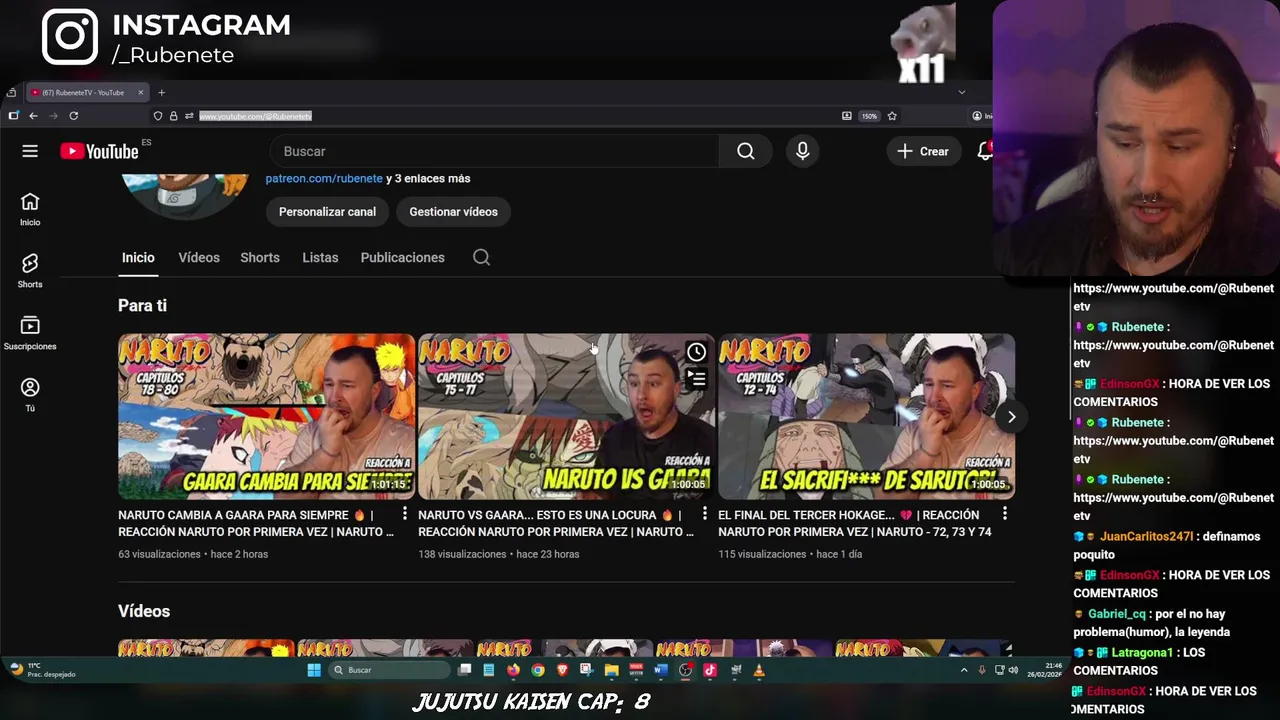Open Suscripciones in the sidebar
Viewport: 1280px width, 720px height.
[x=30, y=333]
